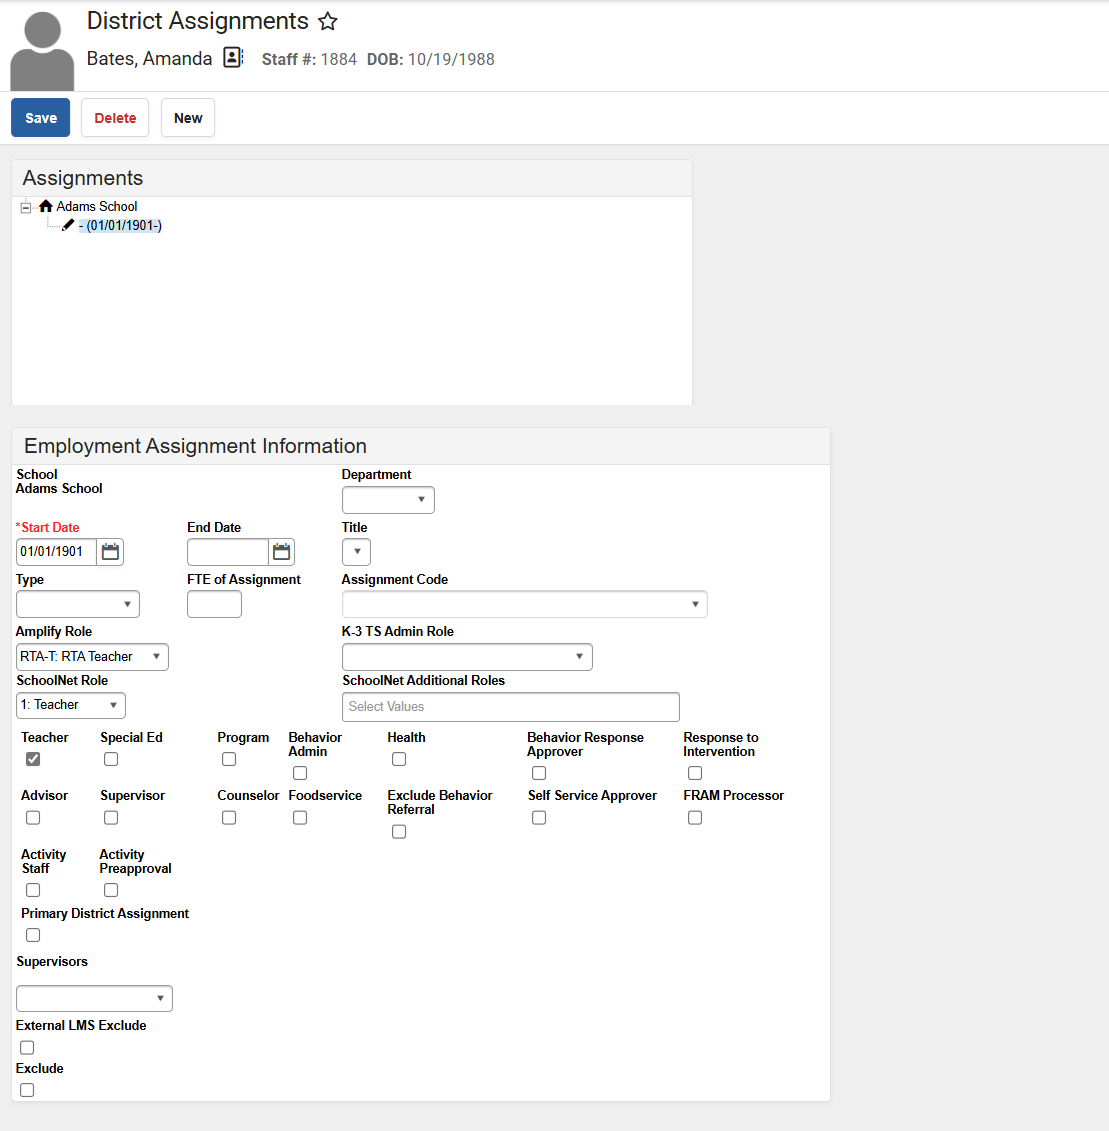Select the (01/01/1901-) assignment row
1109x1131 pixels.
click(x=120, y=226)
